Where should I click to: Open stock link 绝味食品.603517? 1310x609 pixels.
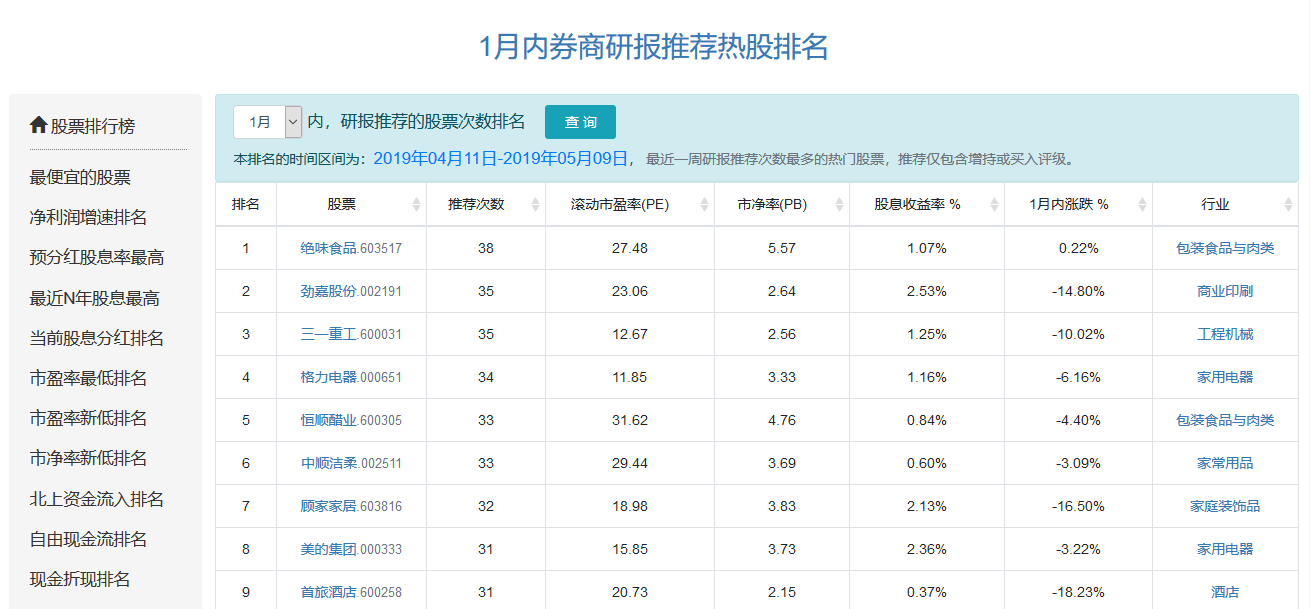coord(351,248)
